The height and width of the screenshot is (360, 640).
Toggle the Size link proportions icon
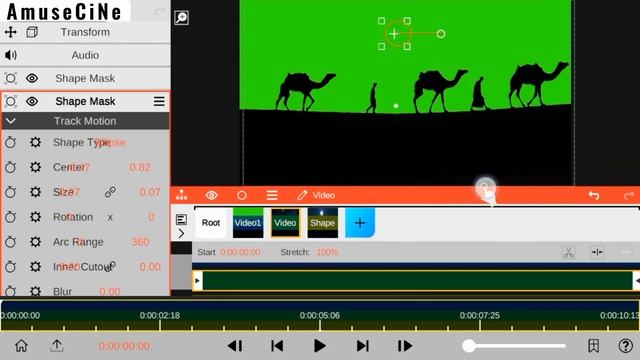110,192
